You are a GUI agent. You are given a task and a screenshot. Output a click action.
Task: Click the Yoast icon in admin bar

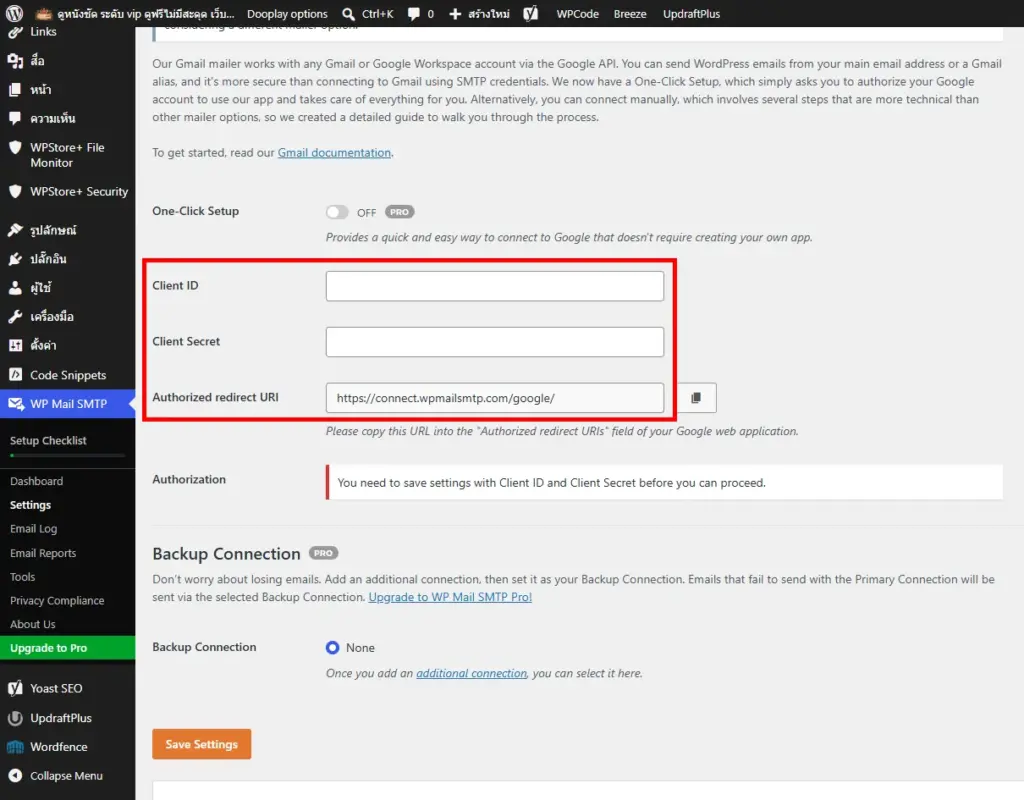(x=530, y=13)
